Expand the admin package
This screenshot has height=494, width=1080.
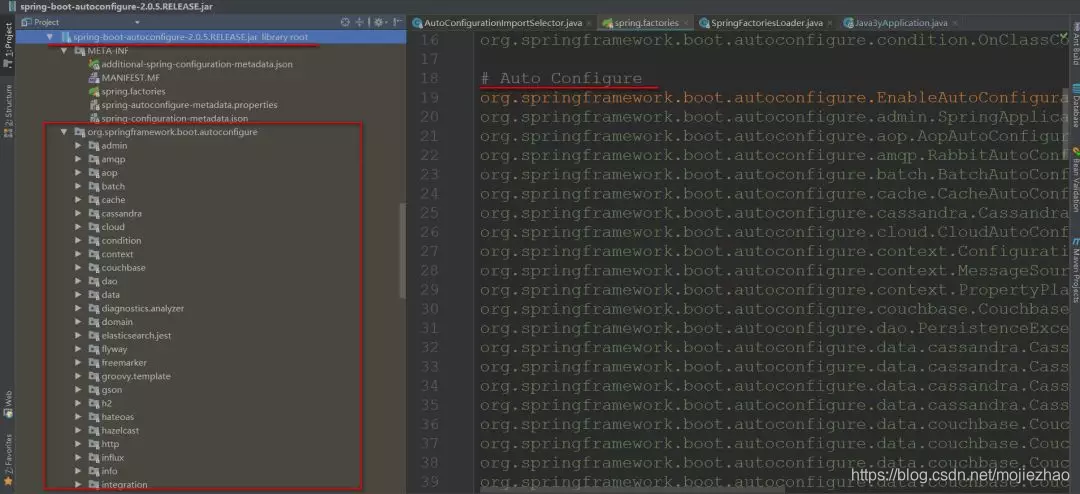(x=78, y=145)
